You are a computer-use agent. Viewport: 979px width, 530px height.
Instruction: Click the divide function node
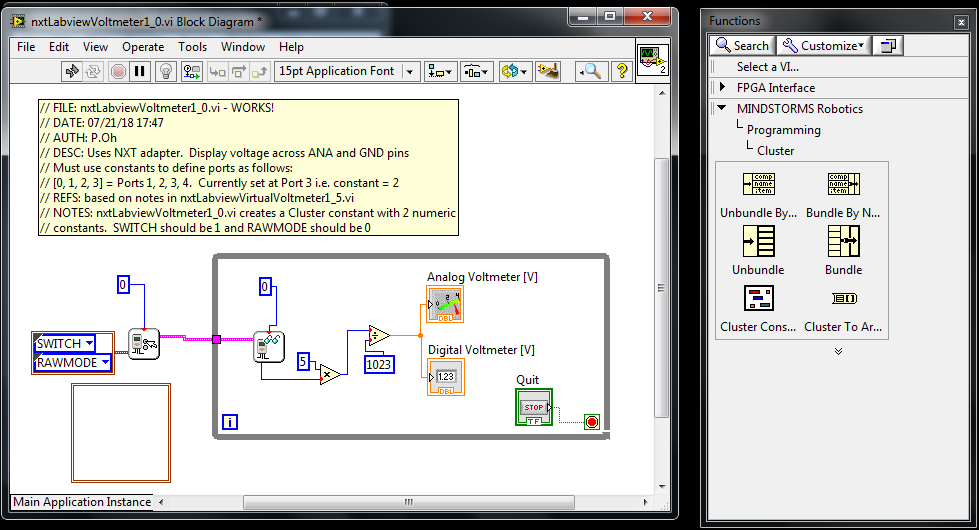(379, 335)
